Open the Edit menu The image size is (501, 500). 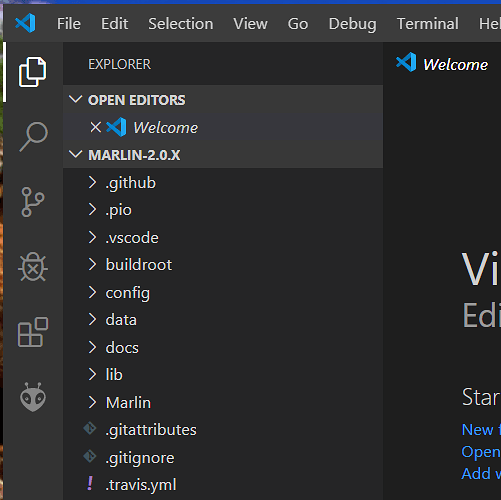114,24
